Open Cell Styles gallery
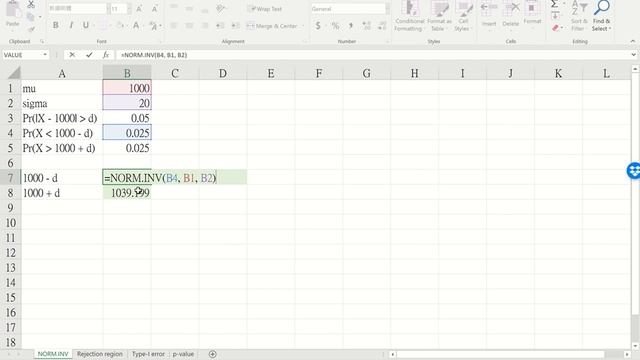Viewport: 640px width, 360px height. pyautogui.click(x=463, y=16)
